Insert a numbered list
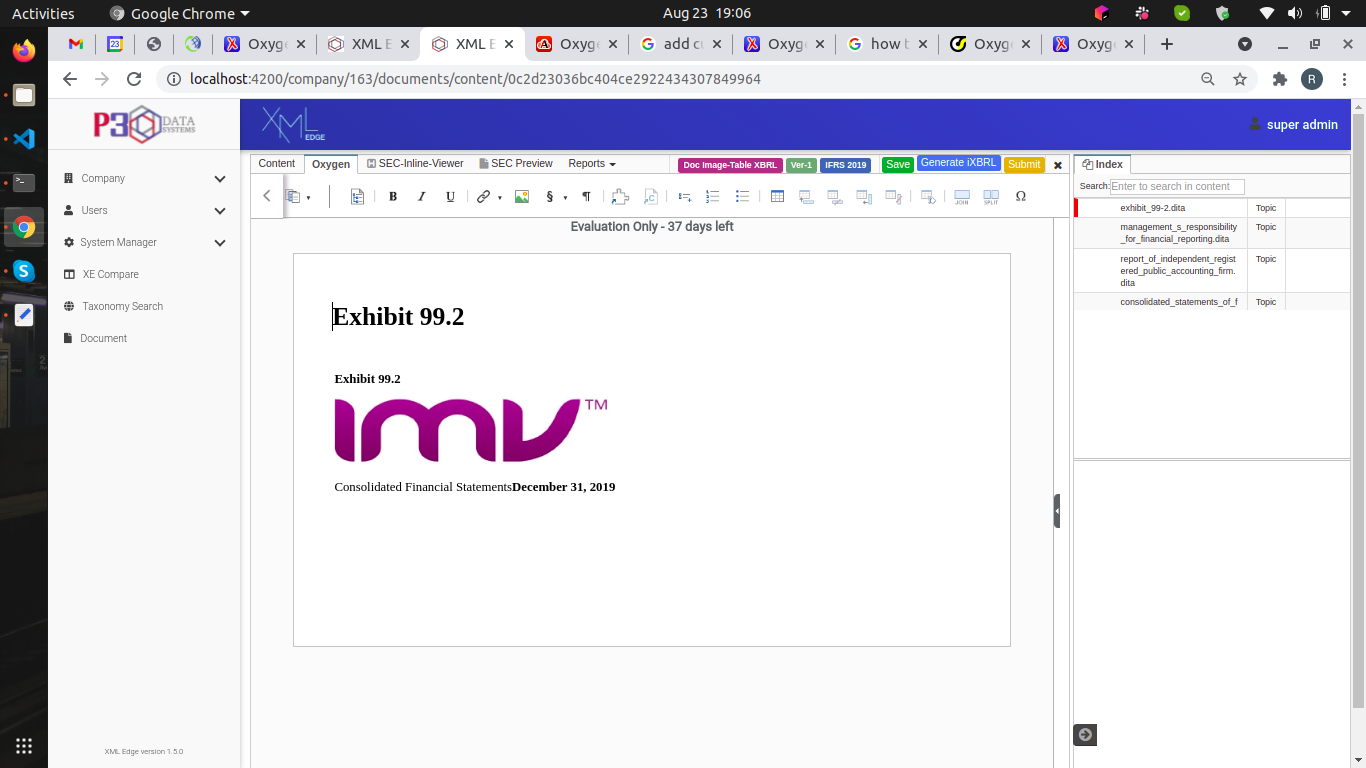Viewport: 1366px width, 768px height. click(713, 197)
